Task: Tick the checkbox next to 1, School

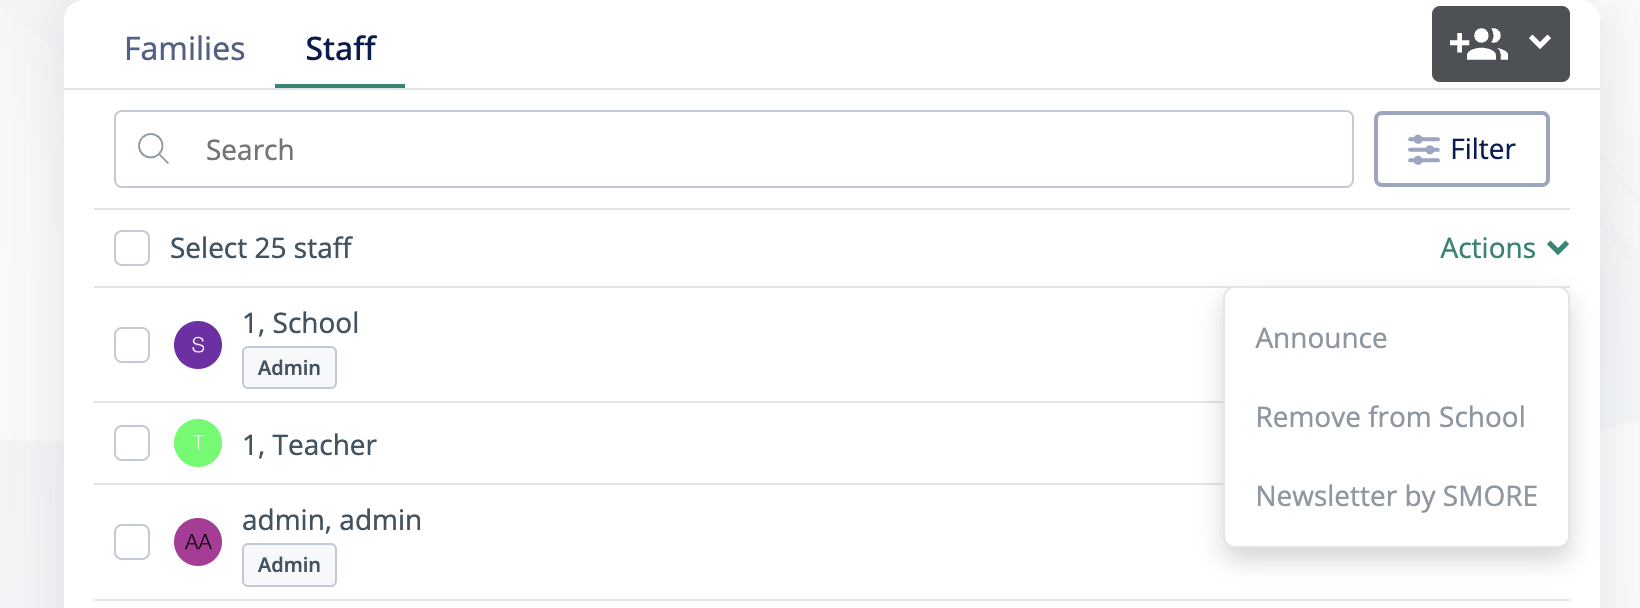Action: (131, 344)
